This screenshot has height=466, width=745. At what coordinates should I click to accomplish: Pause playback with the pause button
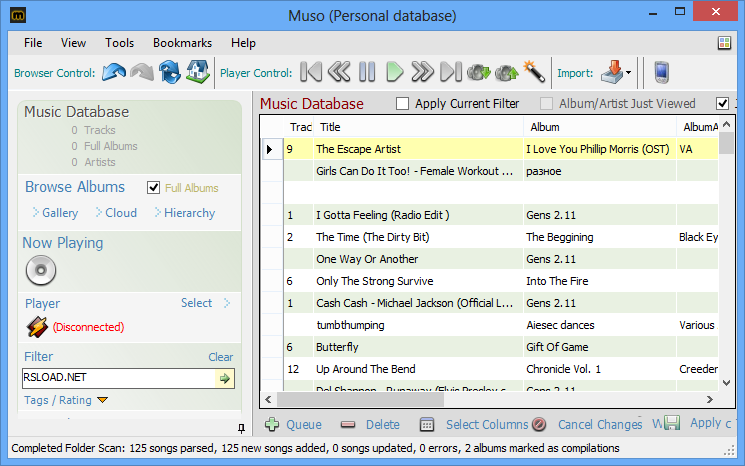pos(367,72)
